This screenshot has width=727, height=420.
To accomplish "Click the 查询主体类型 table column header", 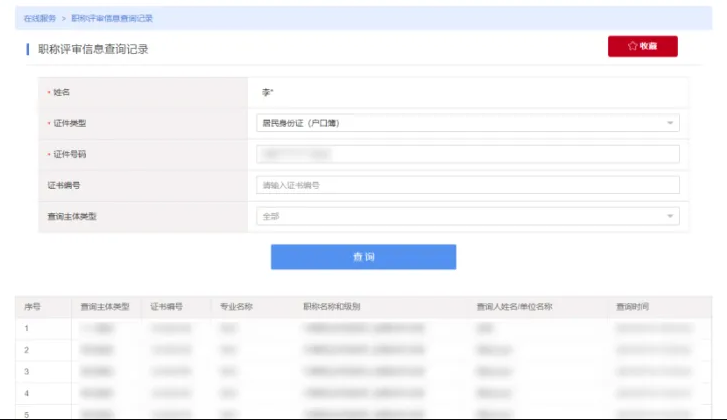I will 105,307.
